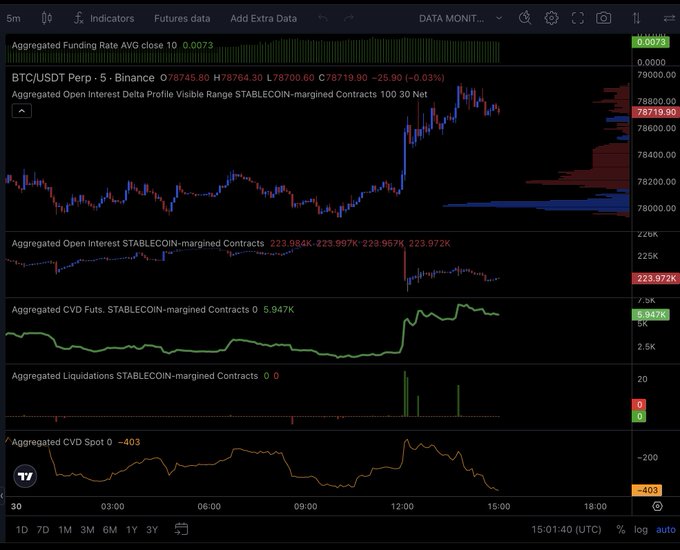Set range to 3Y

pyautogui.click(x=152, y=530)
